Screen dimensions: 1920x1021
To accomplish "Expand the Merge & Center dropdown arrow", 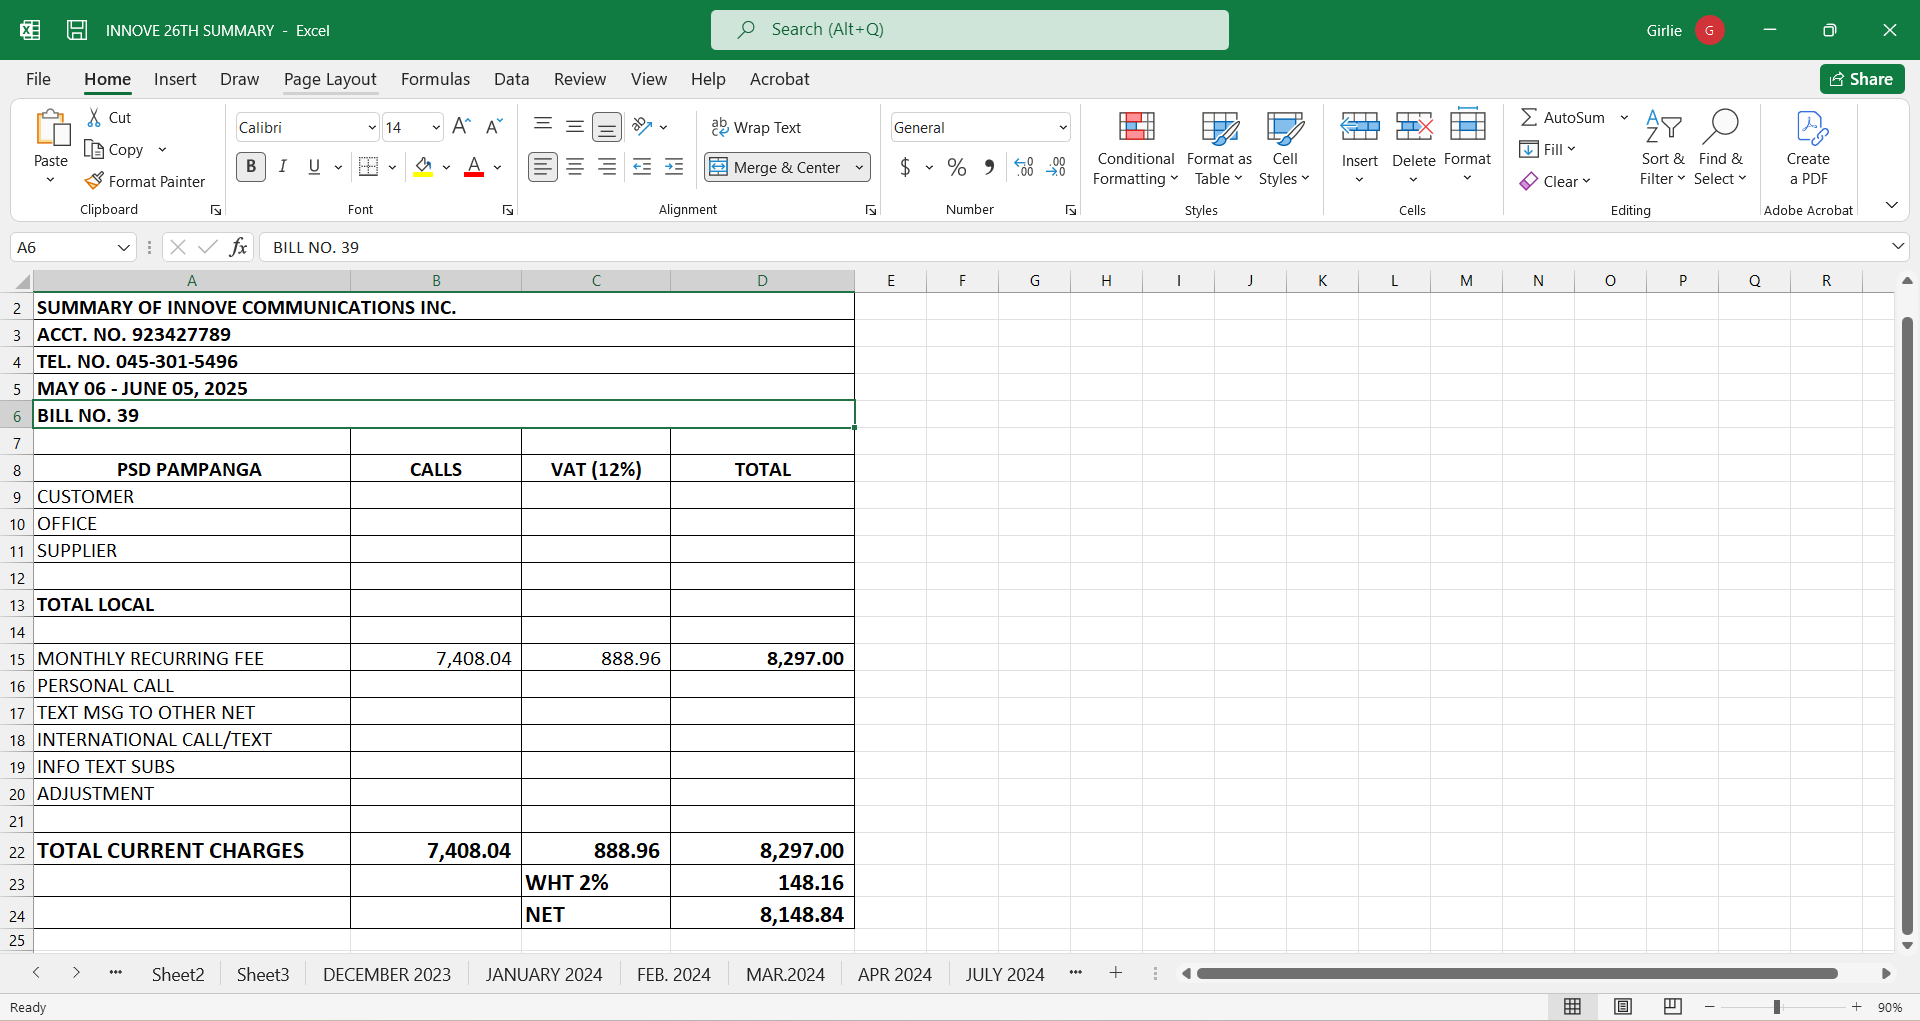I will tap(859, 167).
